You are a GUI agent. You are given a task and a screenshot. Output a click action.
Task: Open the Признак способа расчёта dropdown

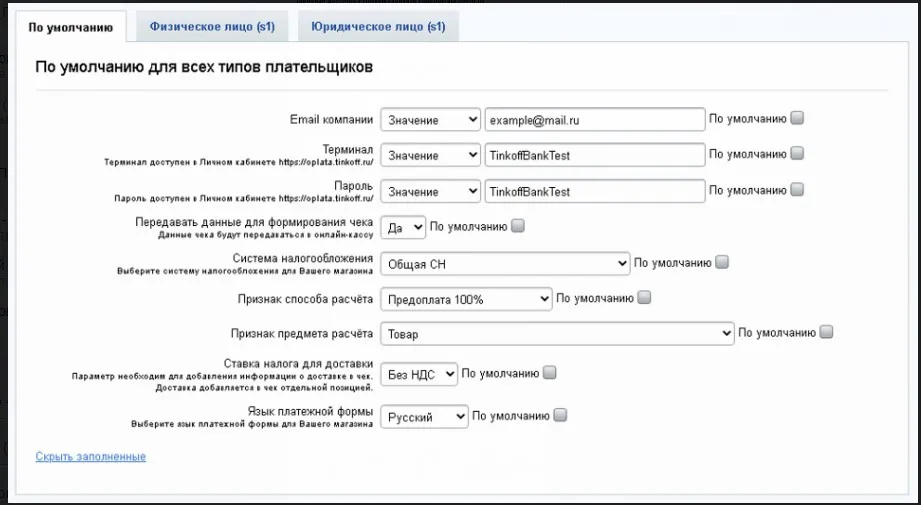point(466,299)
